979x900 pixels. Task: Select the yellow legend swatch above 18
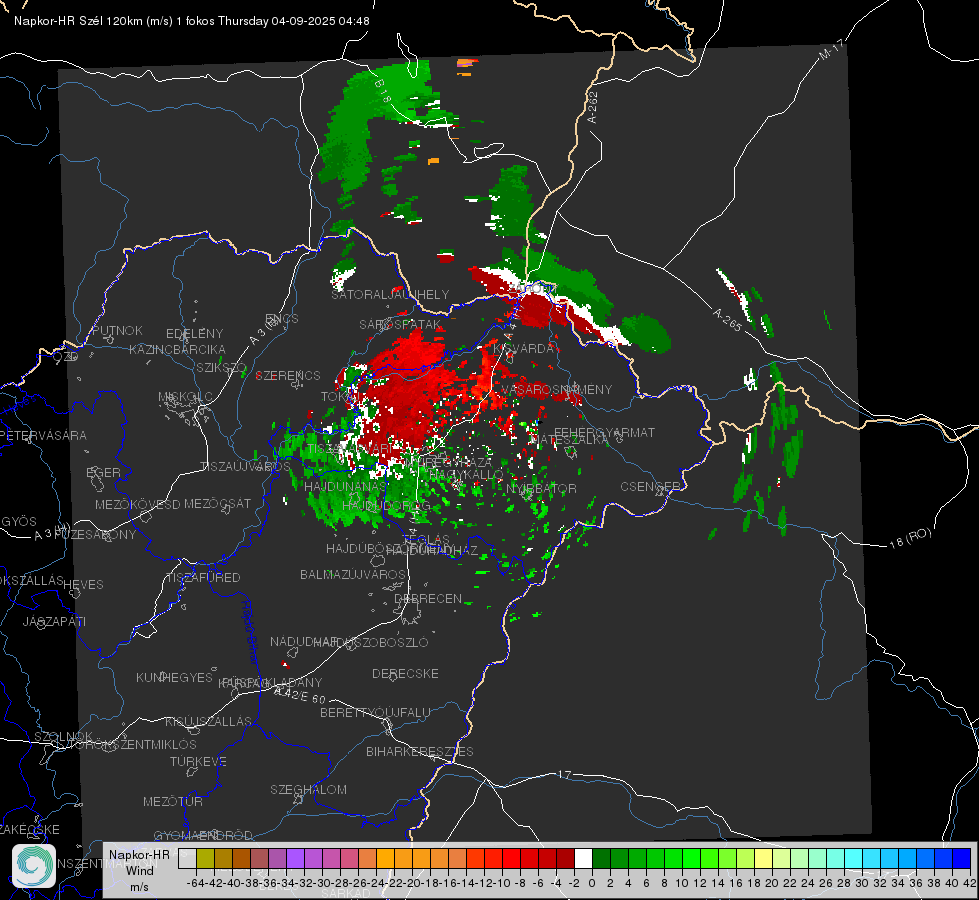point(764,858)
